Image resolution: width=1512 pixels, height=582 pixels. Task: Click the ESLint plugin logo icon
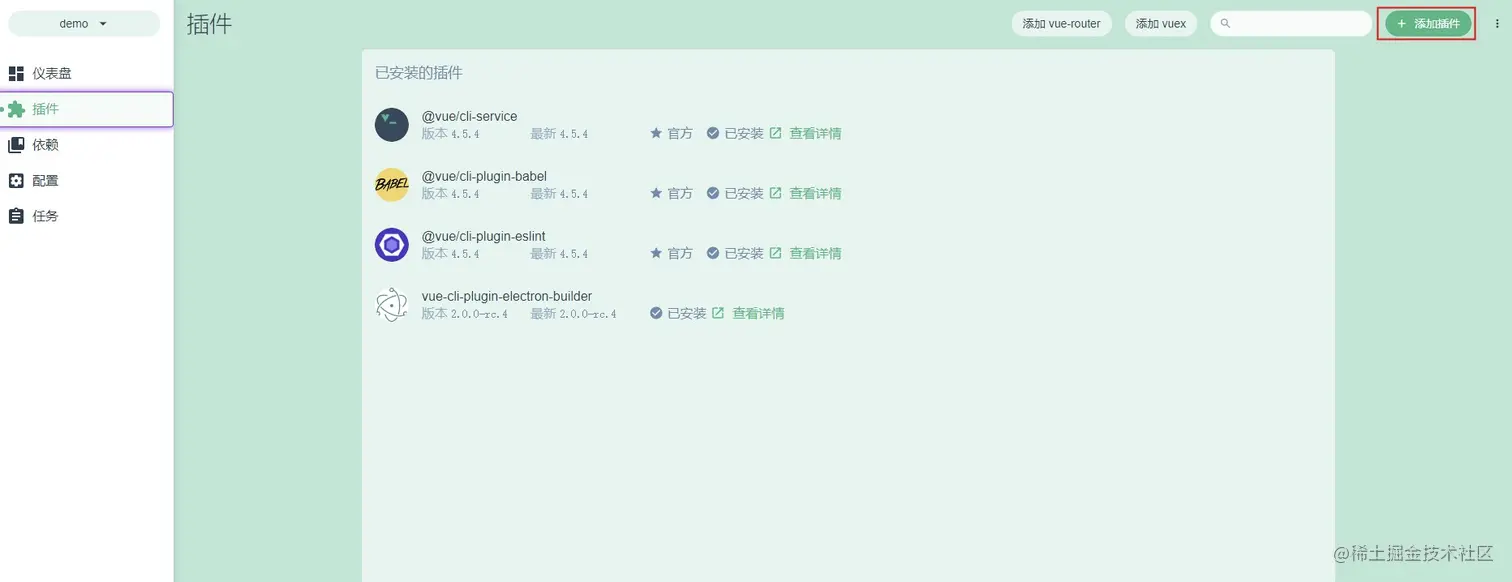tap(392, 245)
